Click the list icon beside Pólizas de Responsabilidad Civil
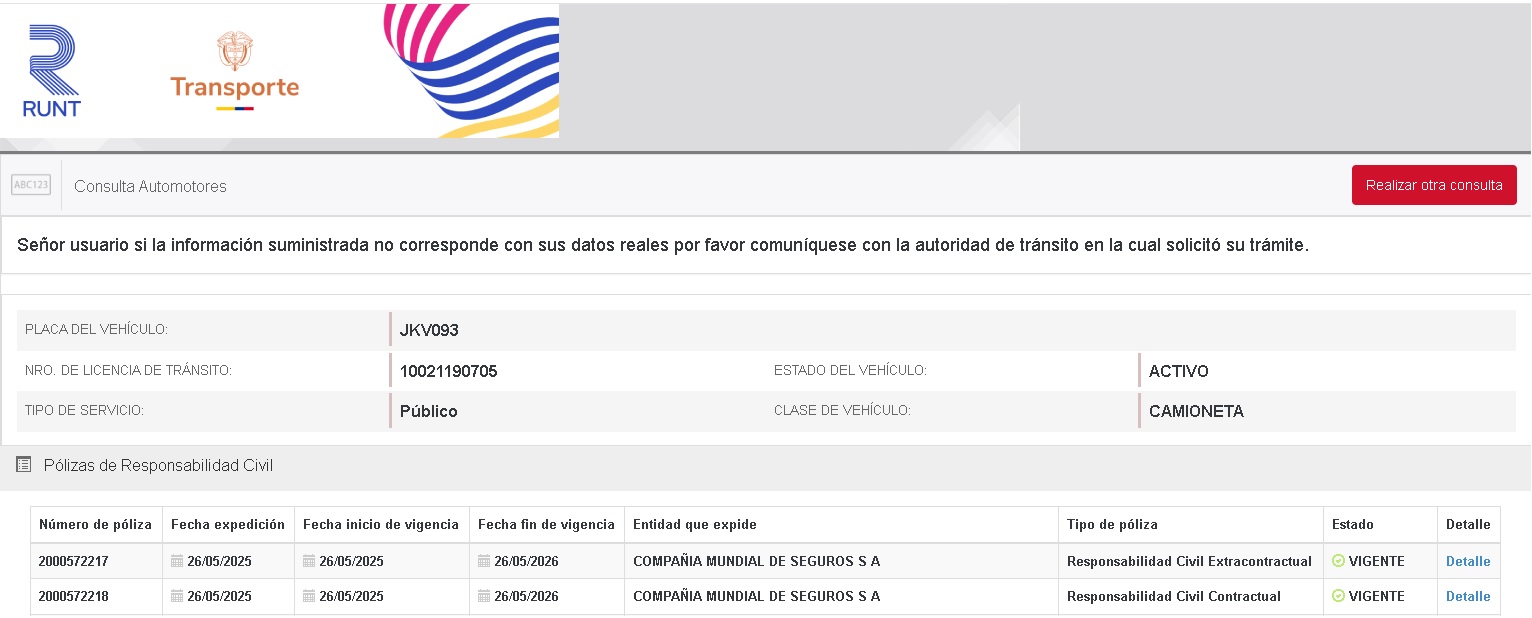 coord(24,465)
